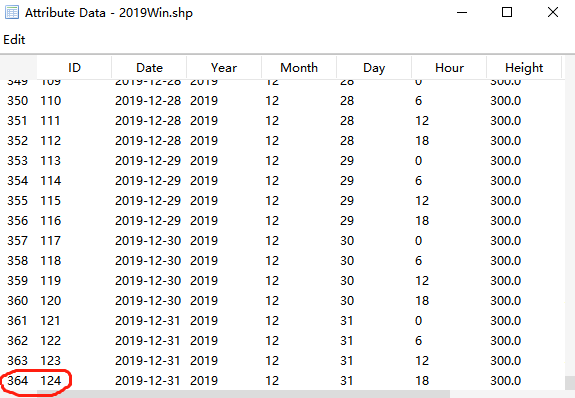Click ID cell 115

[51, 201]
